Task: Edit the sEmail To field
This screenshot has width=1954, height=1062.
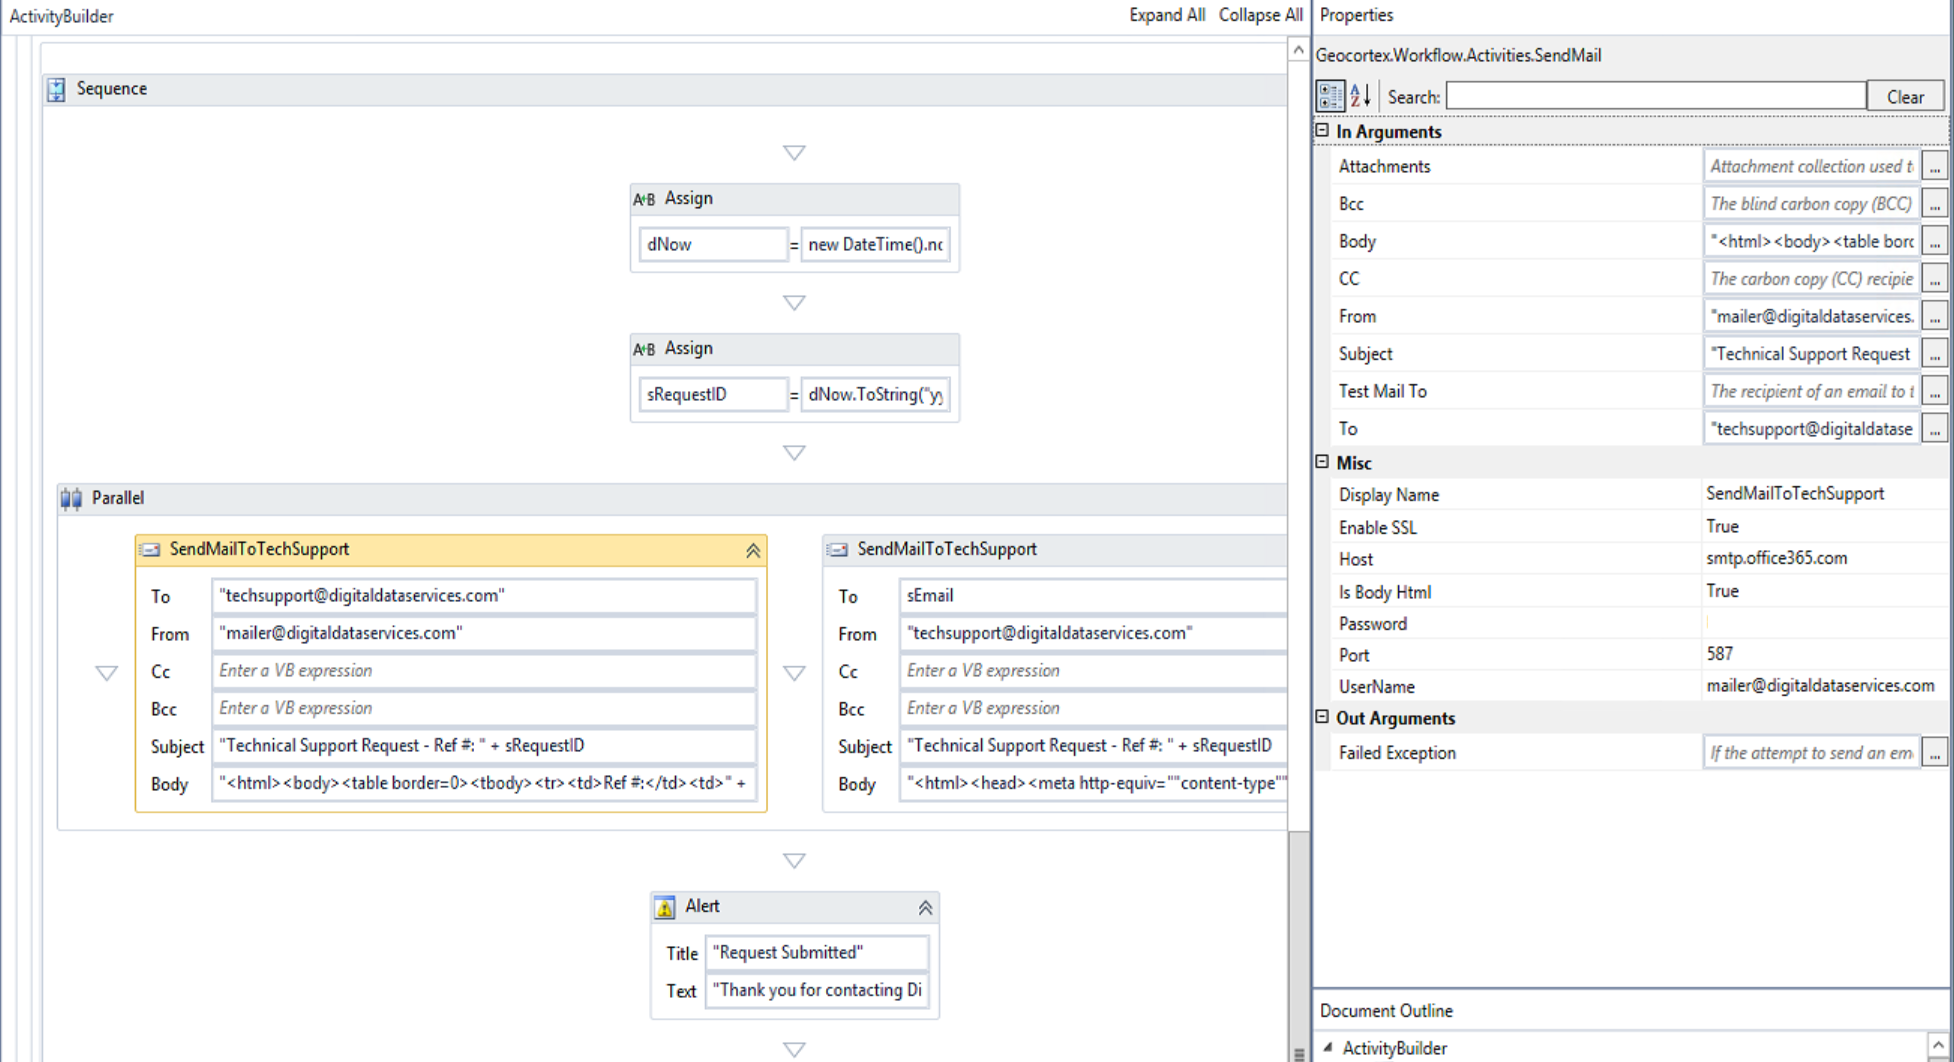Action: click(1093, 596)
